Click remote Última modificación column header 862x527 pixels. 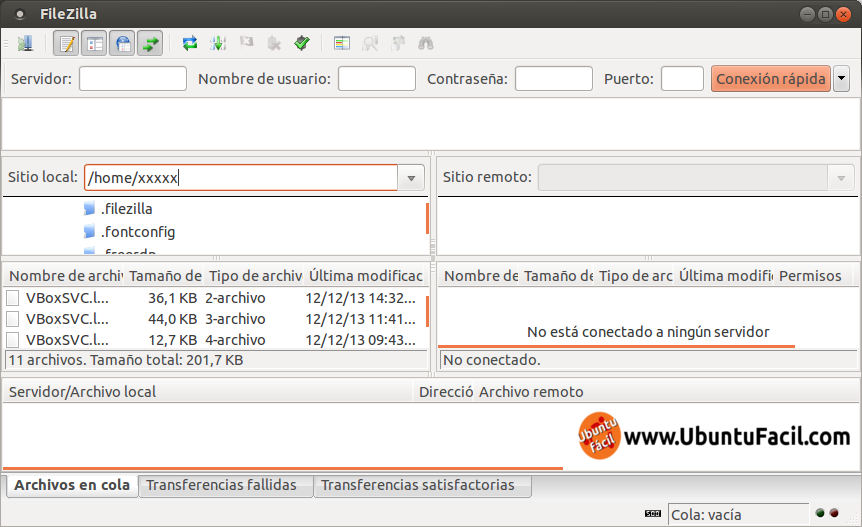pos(725,276)
